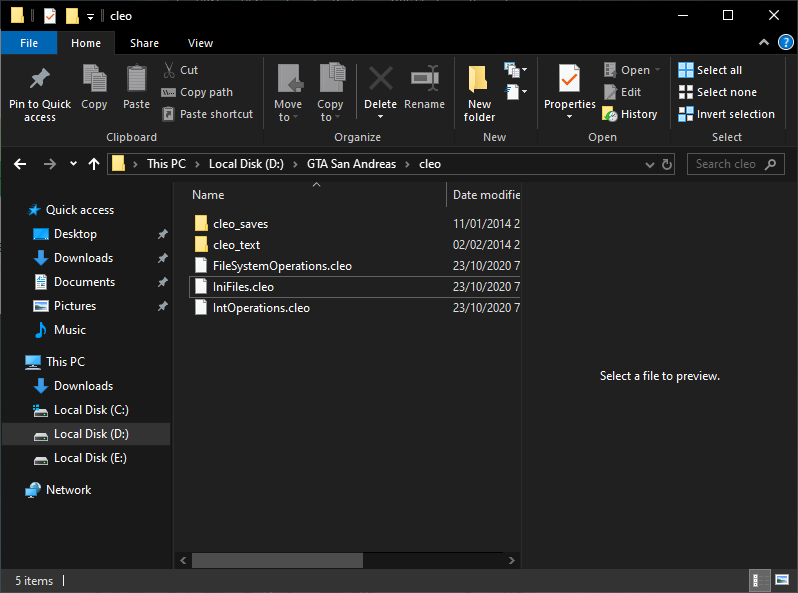Click Paste shortcut in the ribbon
798x593 pixels.
click(207, 114)
